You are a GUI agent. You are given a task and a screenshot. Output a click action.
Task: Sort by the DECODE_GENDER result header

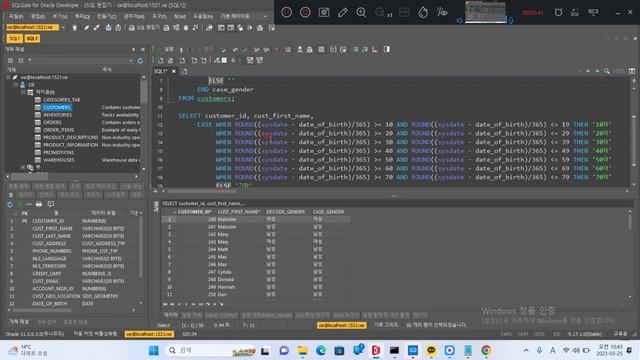285,212
